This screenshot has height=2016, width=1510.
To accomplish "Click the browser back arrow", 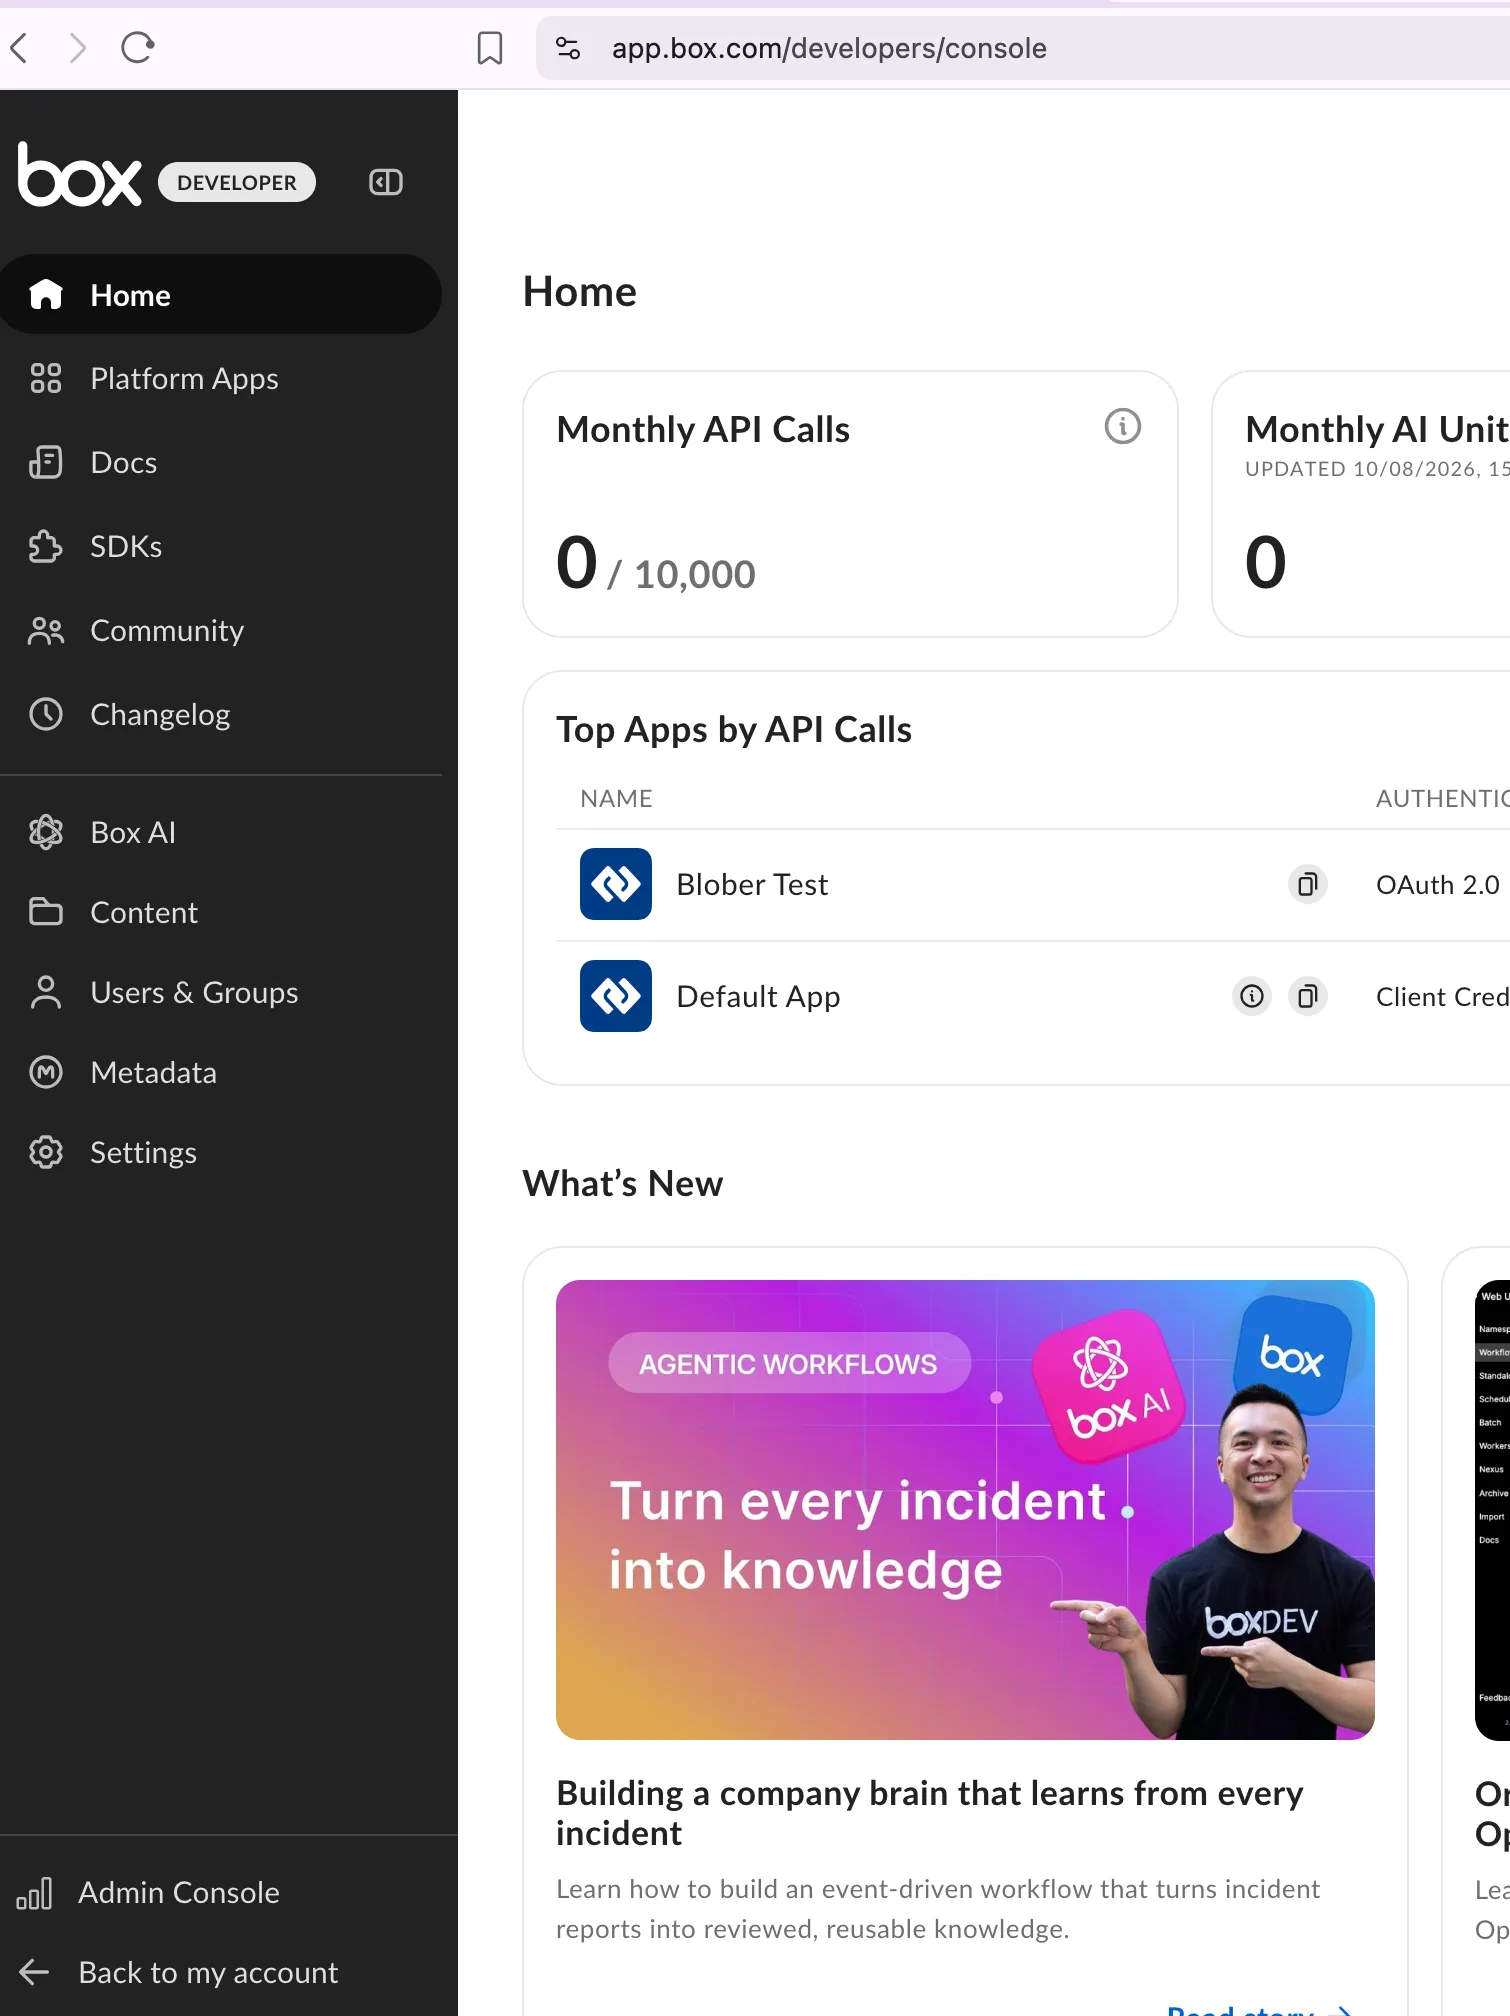I will [19, 47].
